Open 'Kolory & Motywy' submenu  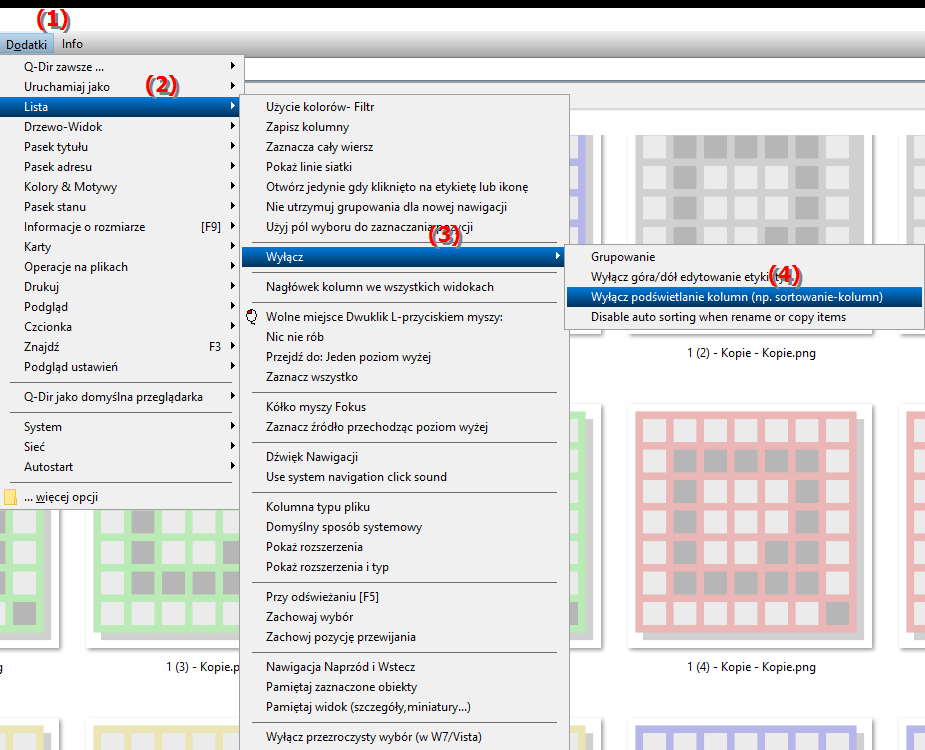pos(119,187)
